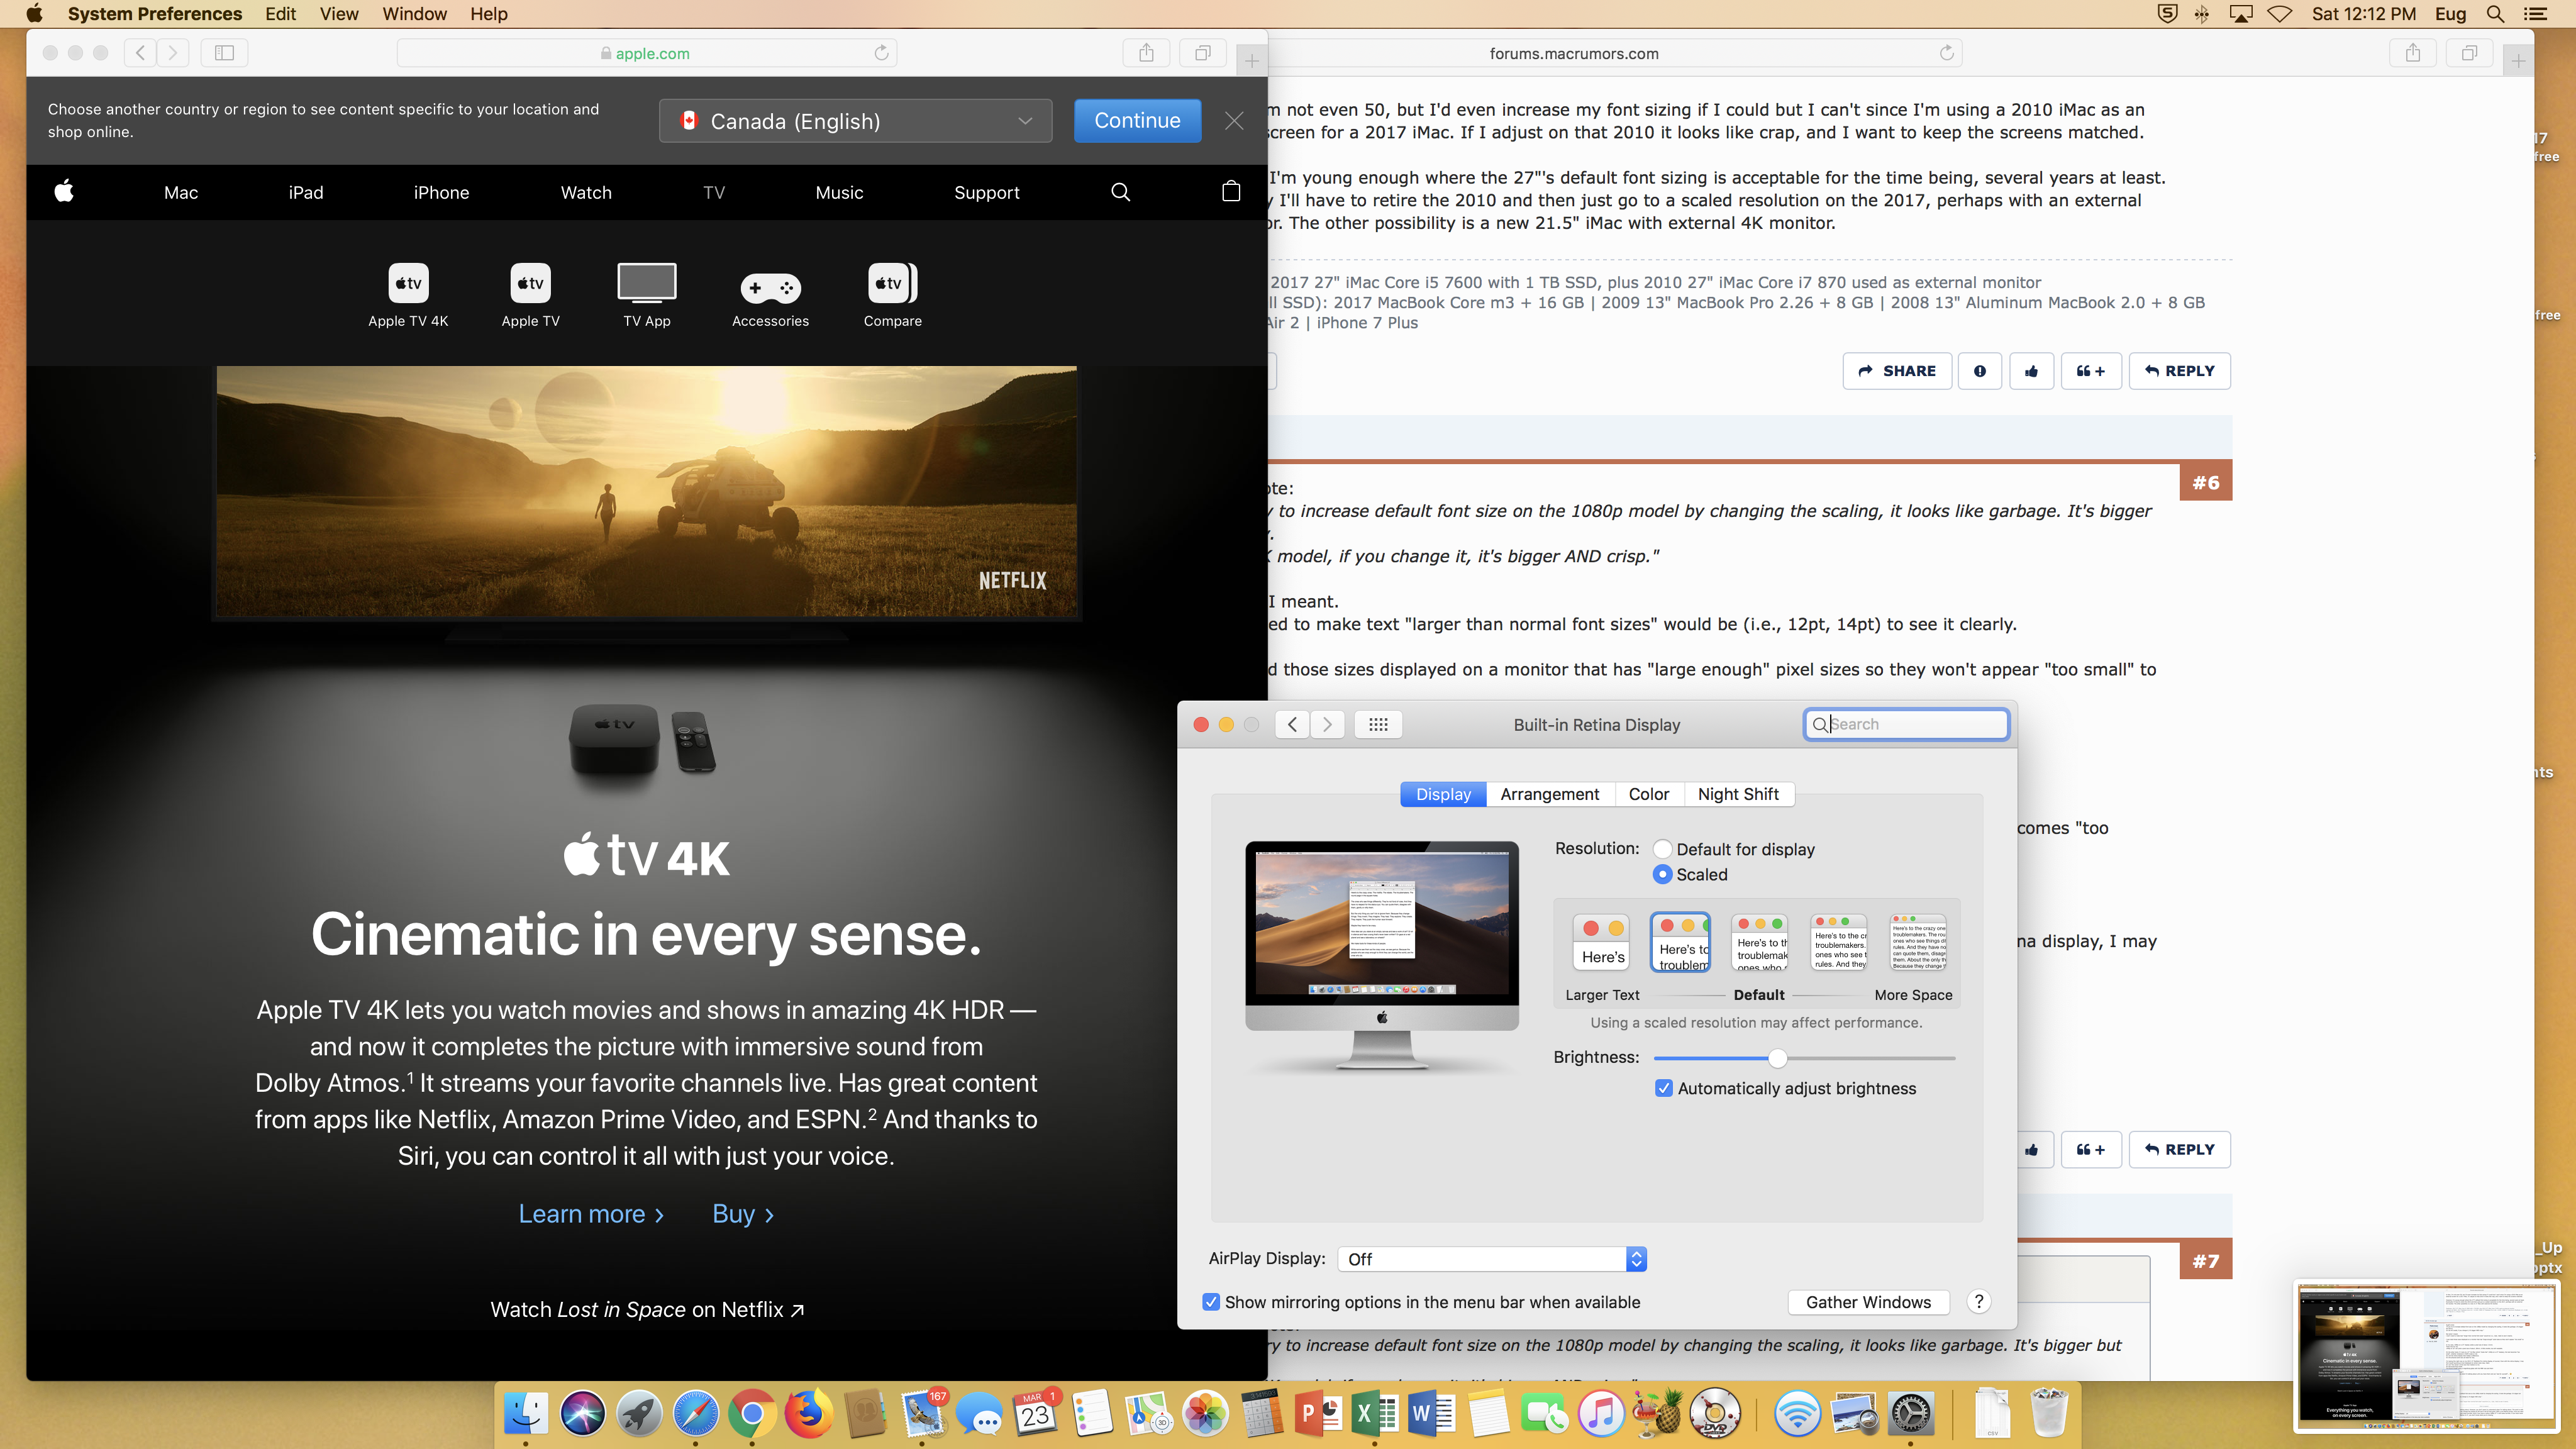This screenshot has height=1449, width=2576.
Task: Select the Scaled resolution radio button
Action: click(x=1663, y=874)
